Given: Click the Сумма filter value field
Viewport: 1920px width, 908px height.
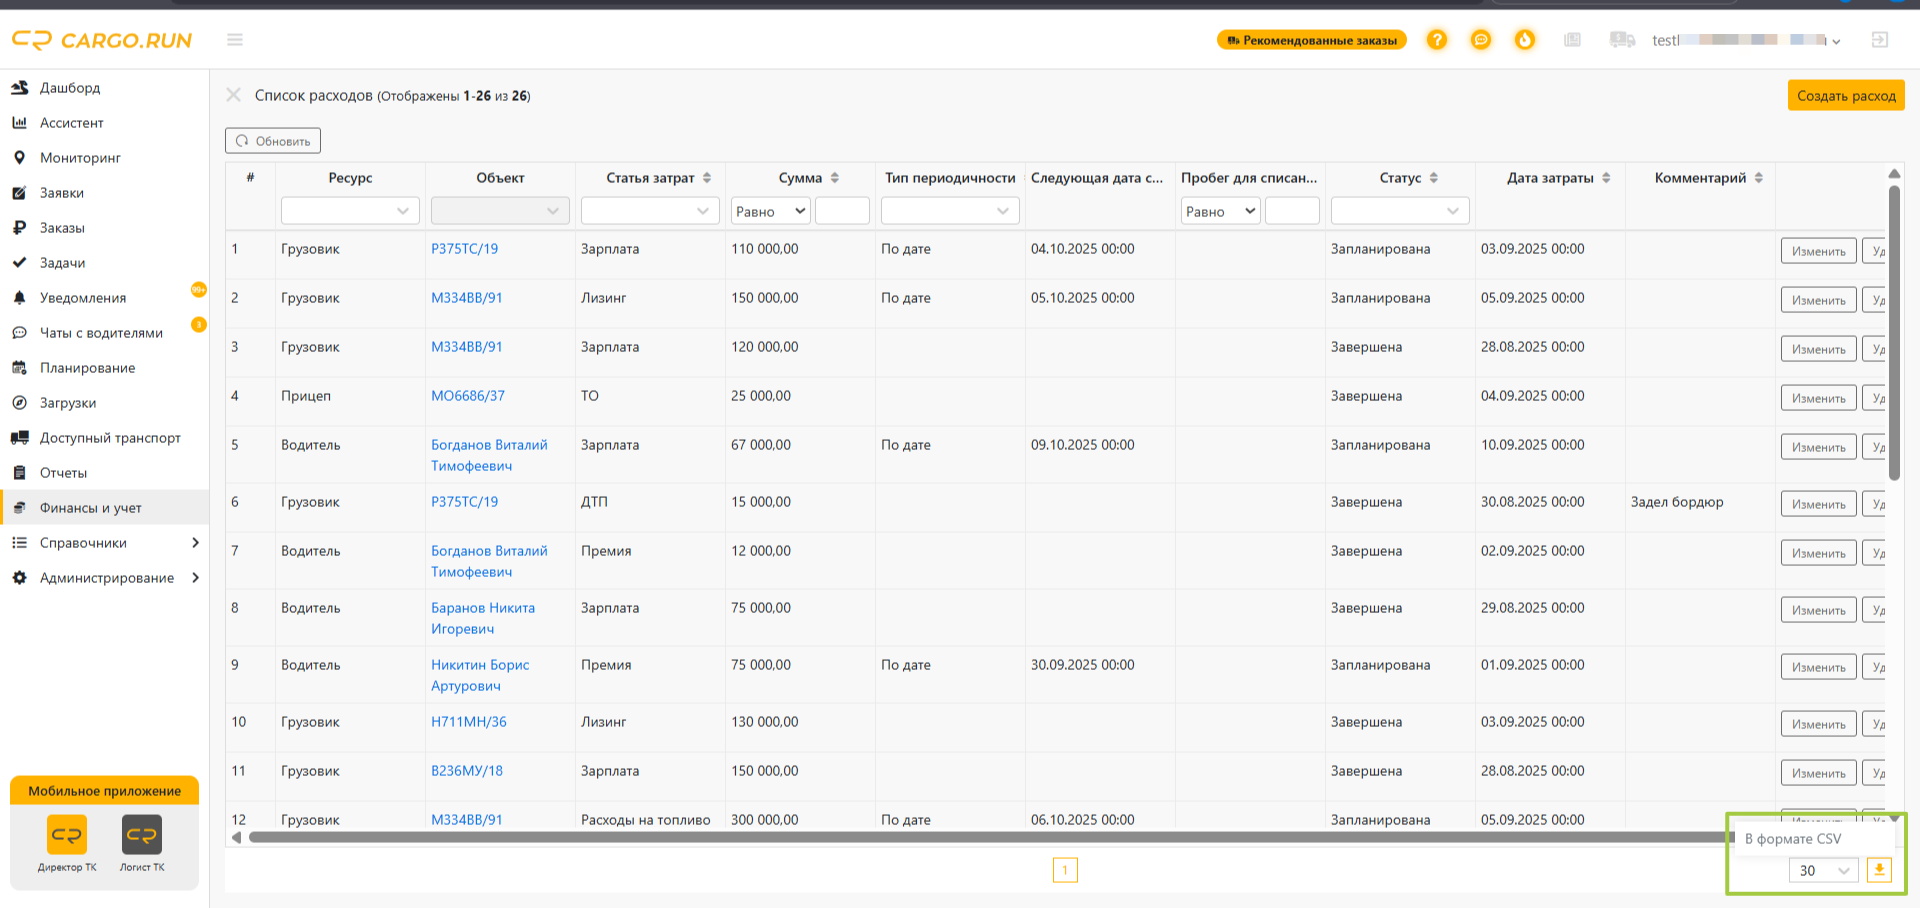Looking at the screenshot, I should point(842,211).
